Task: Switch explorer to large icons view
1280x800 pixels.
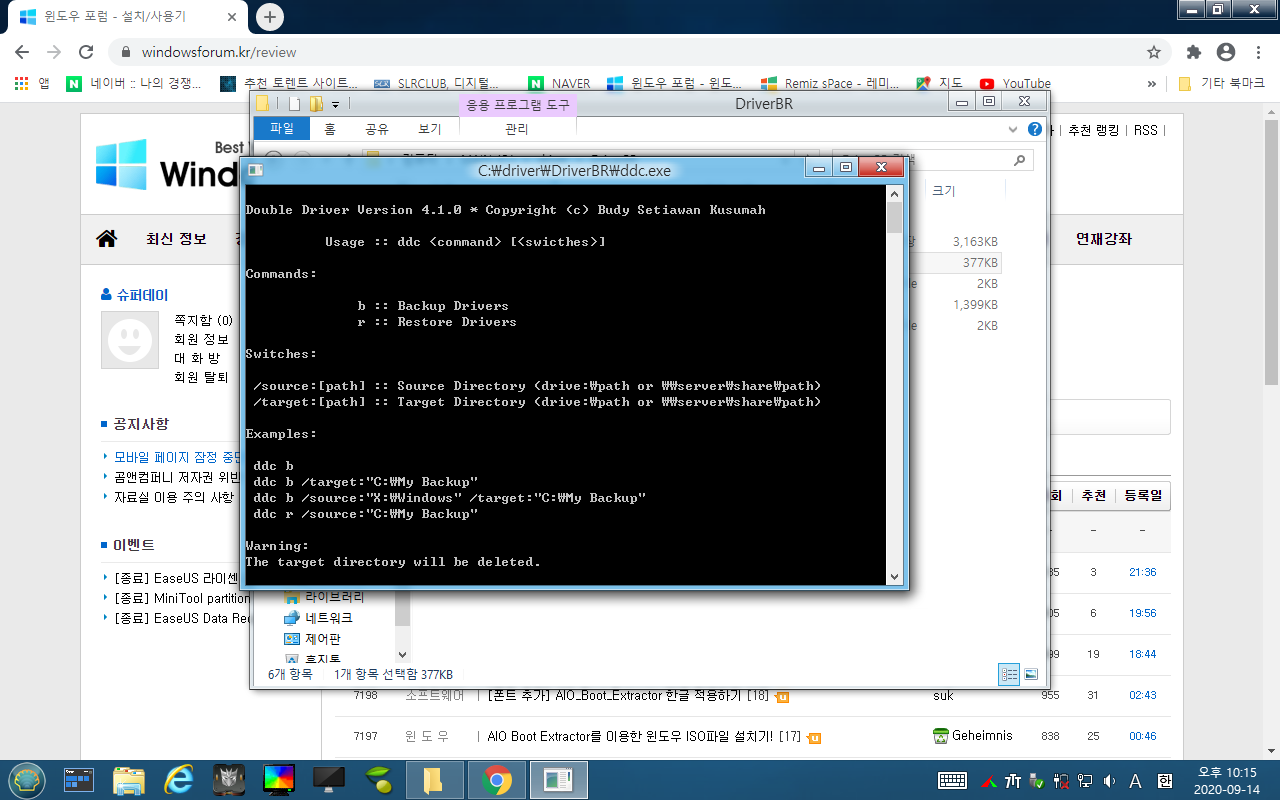Action: coord(1031,674)
